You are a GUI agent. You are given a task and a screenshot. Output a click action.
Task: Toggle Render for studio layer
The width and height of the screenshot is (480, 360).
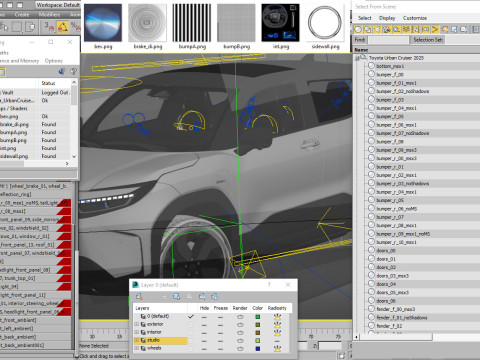(x=240, y=340)
